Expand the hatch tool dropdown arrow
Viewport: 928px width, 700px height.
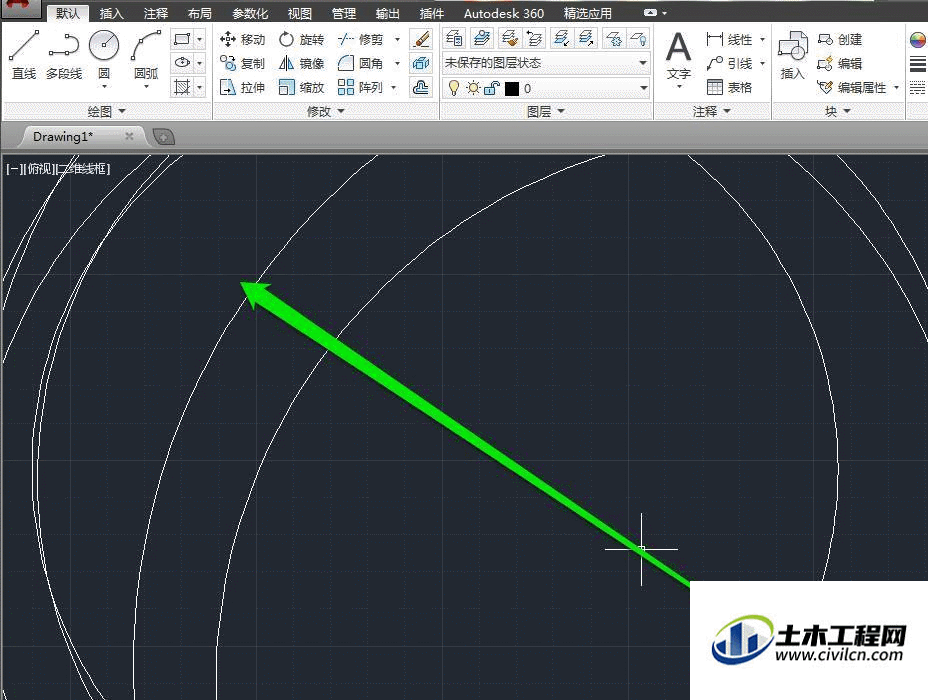pyautogui.click(x=200, y=88)
